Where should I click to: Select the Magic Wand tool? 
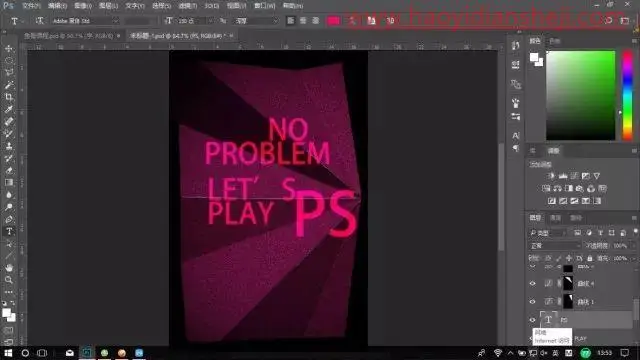(x=9, y=85)
